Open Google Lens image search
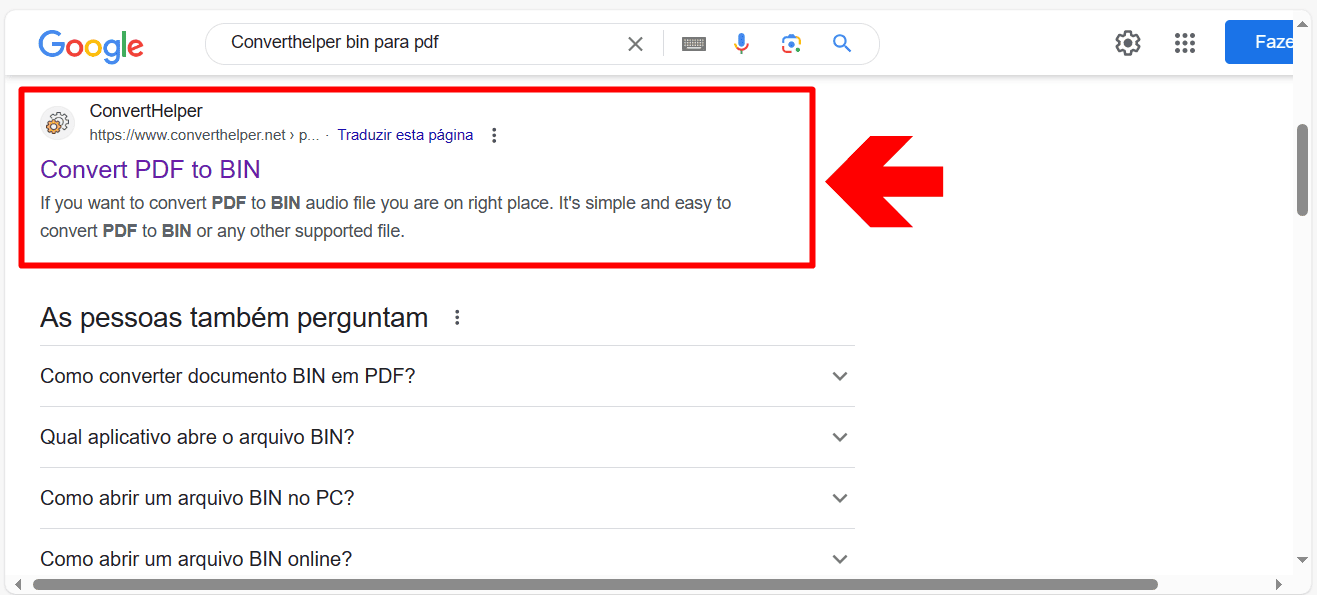This screenshot has height=595, width=1317. tap(791, 43)
